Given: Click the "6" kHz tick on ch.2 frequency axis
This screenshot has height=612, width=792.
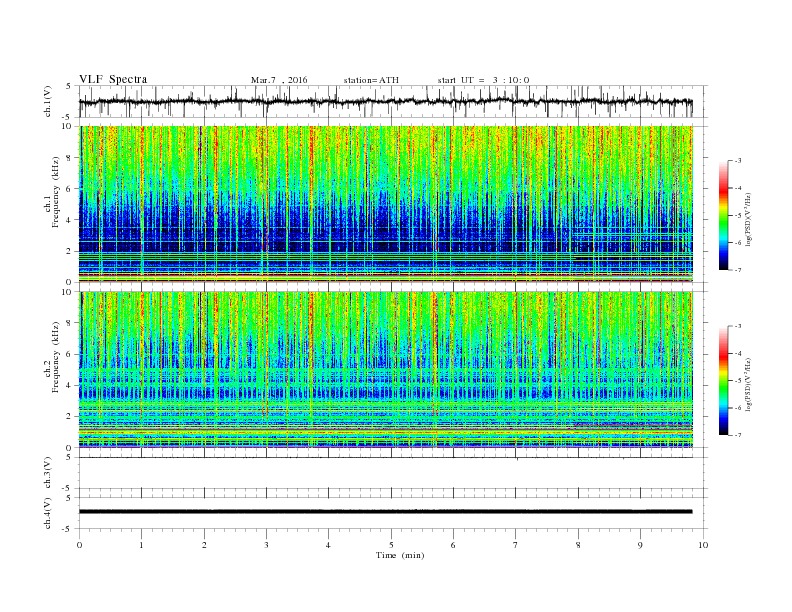Looking at the screenshot, I should point(70,354).
